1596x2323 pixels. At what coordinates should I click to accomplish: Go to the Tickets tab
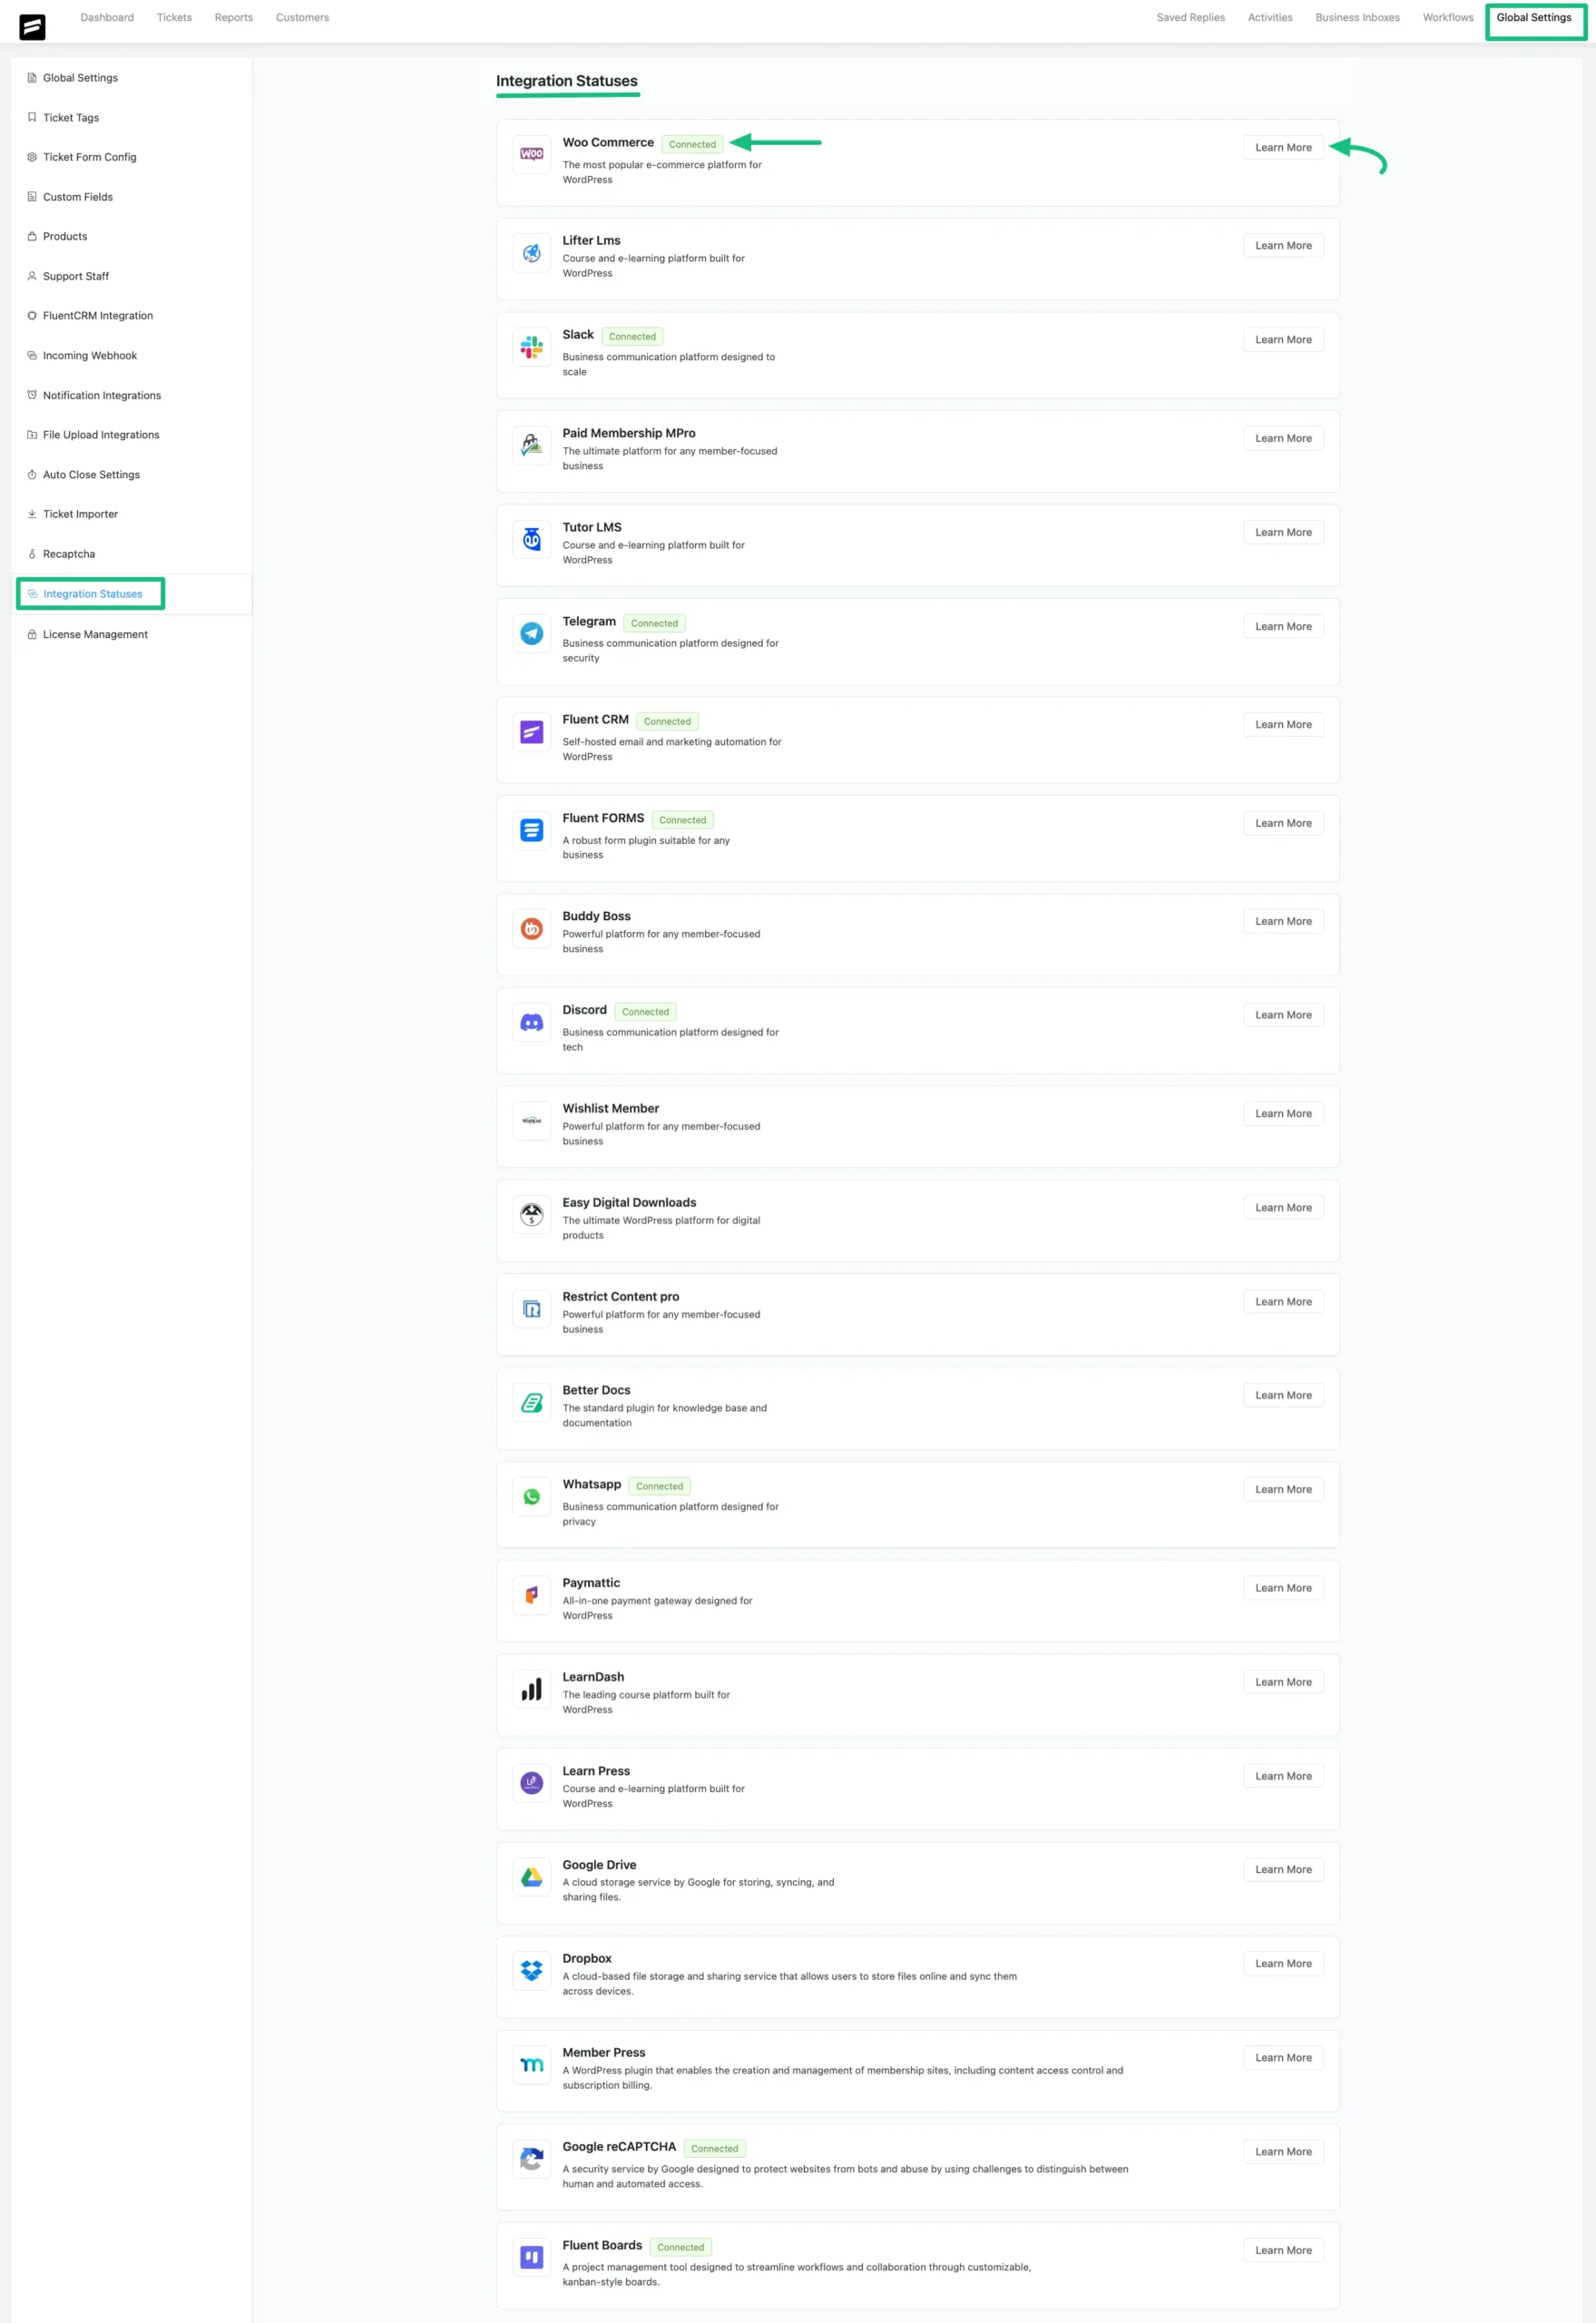pyautogui.click(x=174, y=18)
